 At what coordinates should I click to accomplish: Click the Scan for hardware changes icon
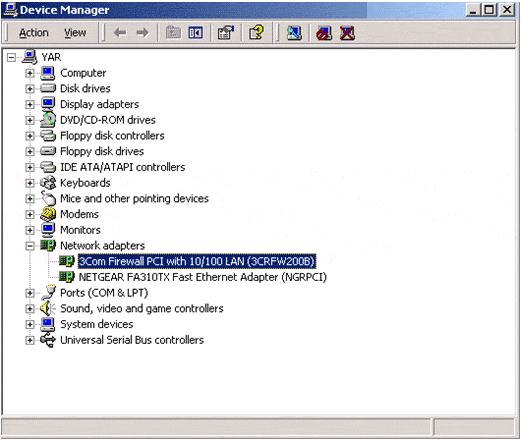[x=294, y=33]
